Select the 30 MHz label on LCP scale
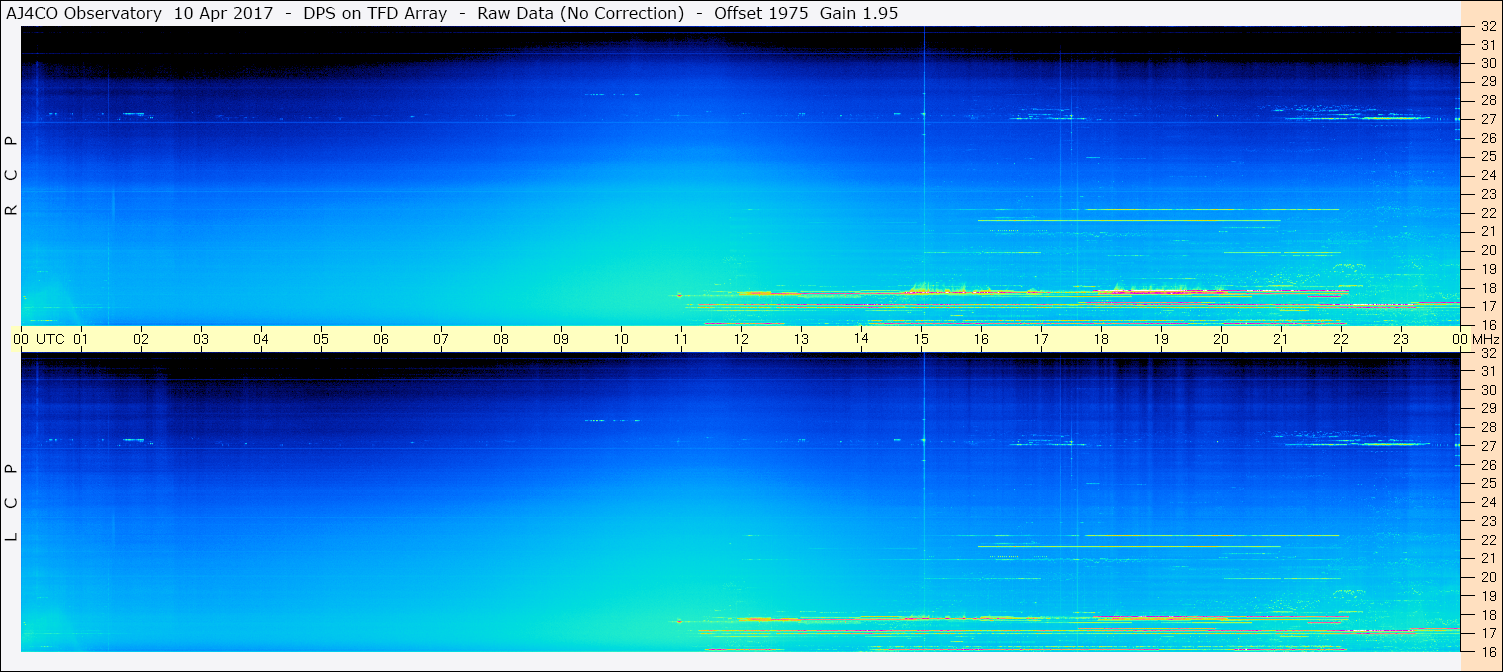 click(1487, 390)
